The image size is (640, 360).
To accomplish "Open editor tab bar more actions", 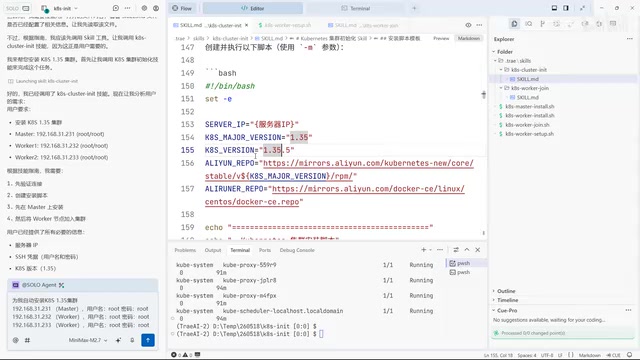I will point(479,25).
